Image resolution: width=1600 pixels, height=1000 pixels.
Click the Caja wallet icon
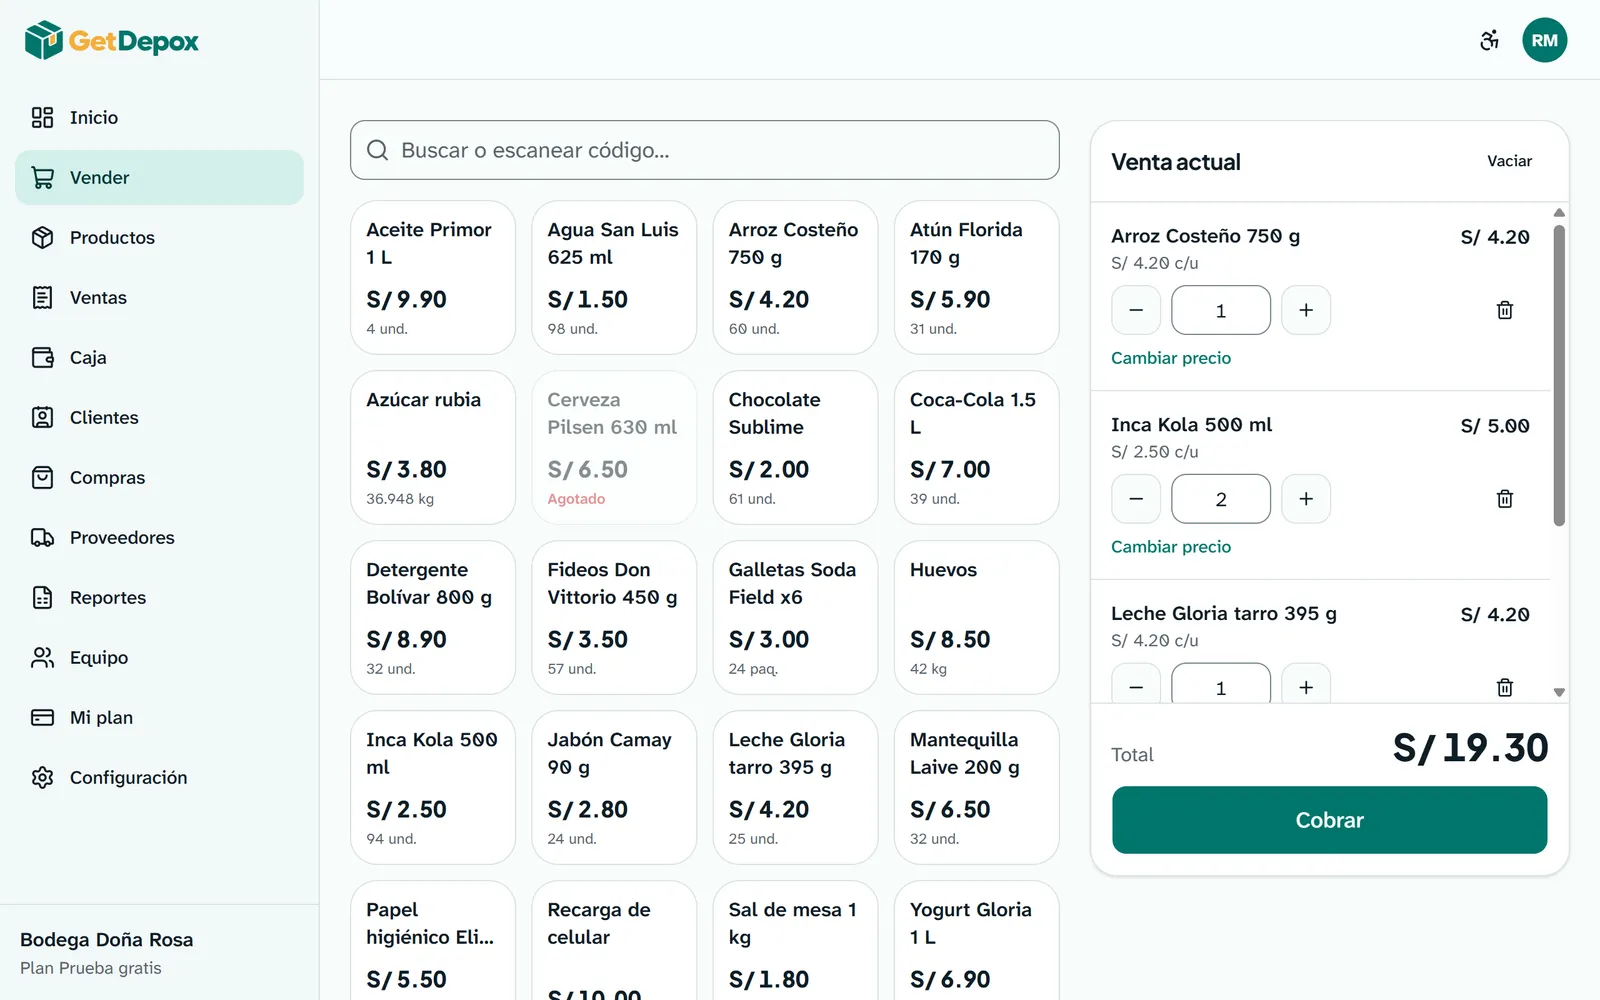click(42, 358)
